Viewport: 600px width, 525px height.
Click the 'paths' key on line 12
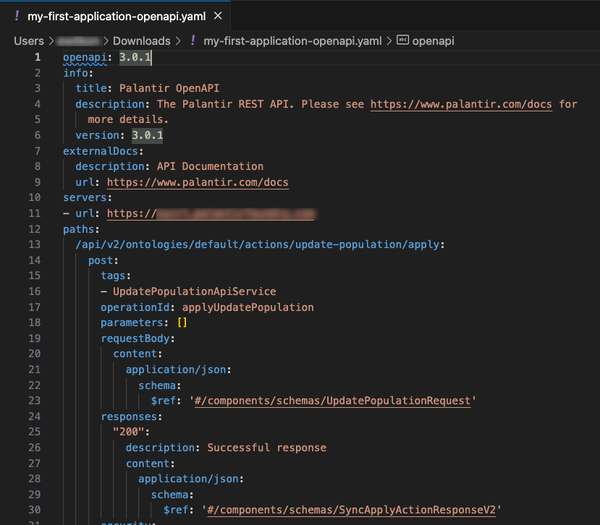(x=78, y=229)
